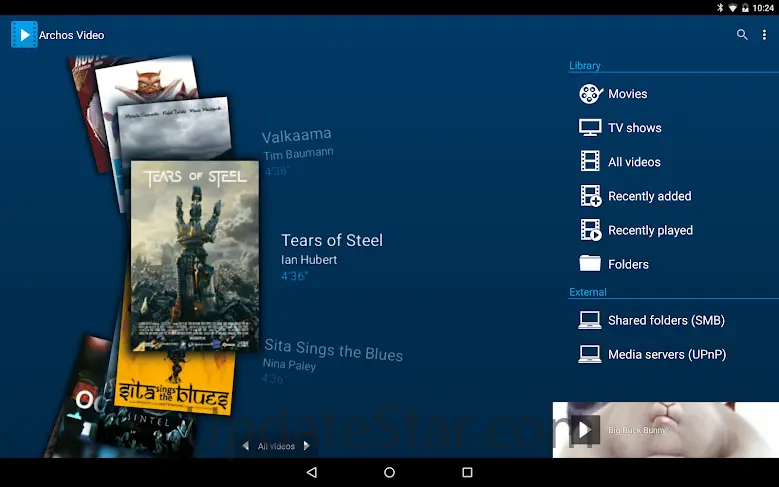
Task: Click the Library section header
Action: pos(585,66)
